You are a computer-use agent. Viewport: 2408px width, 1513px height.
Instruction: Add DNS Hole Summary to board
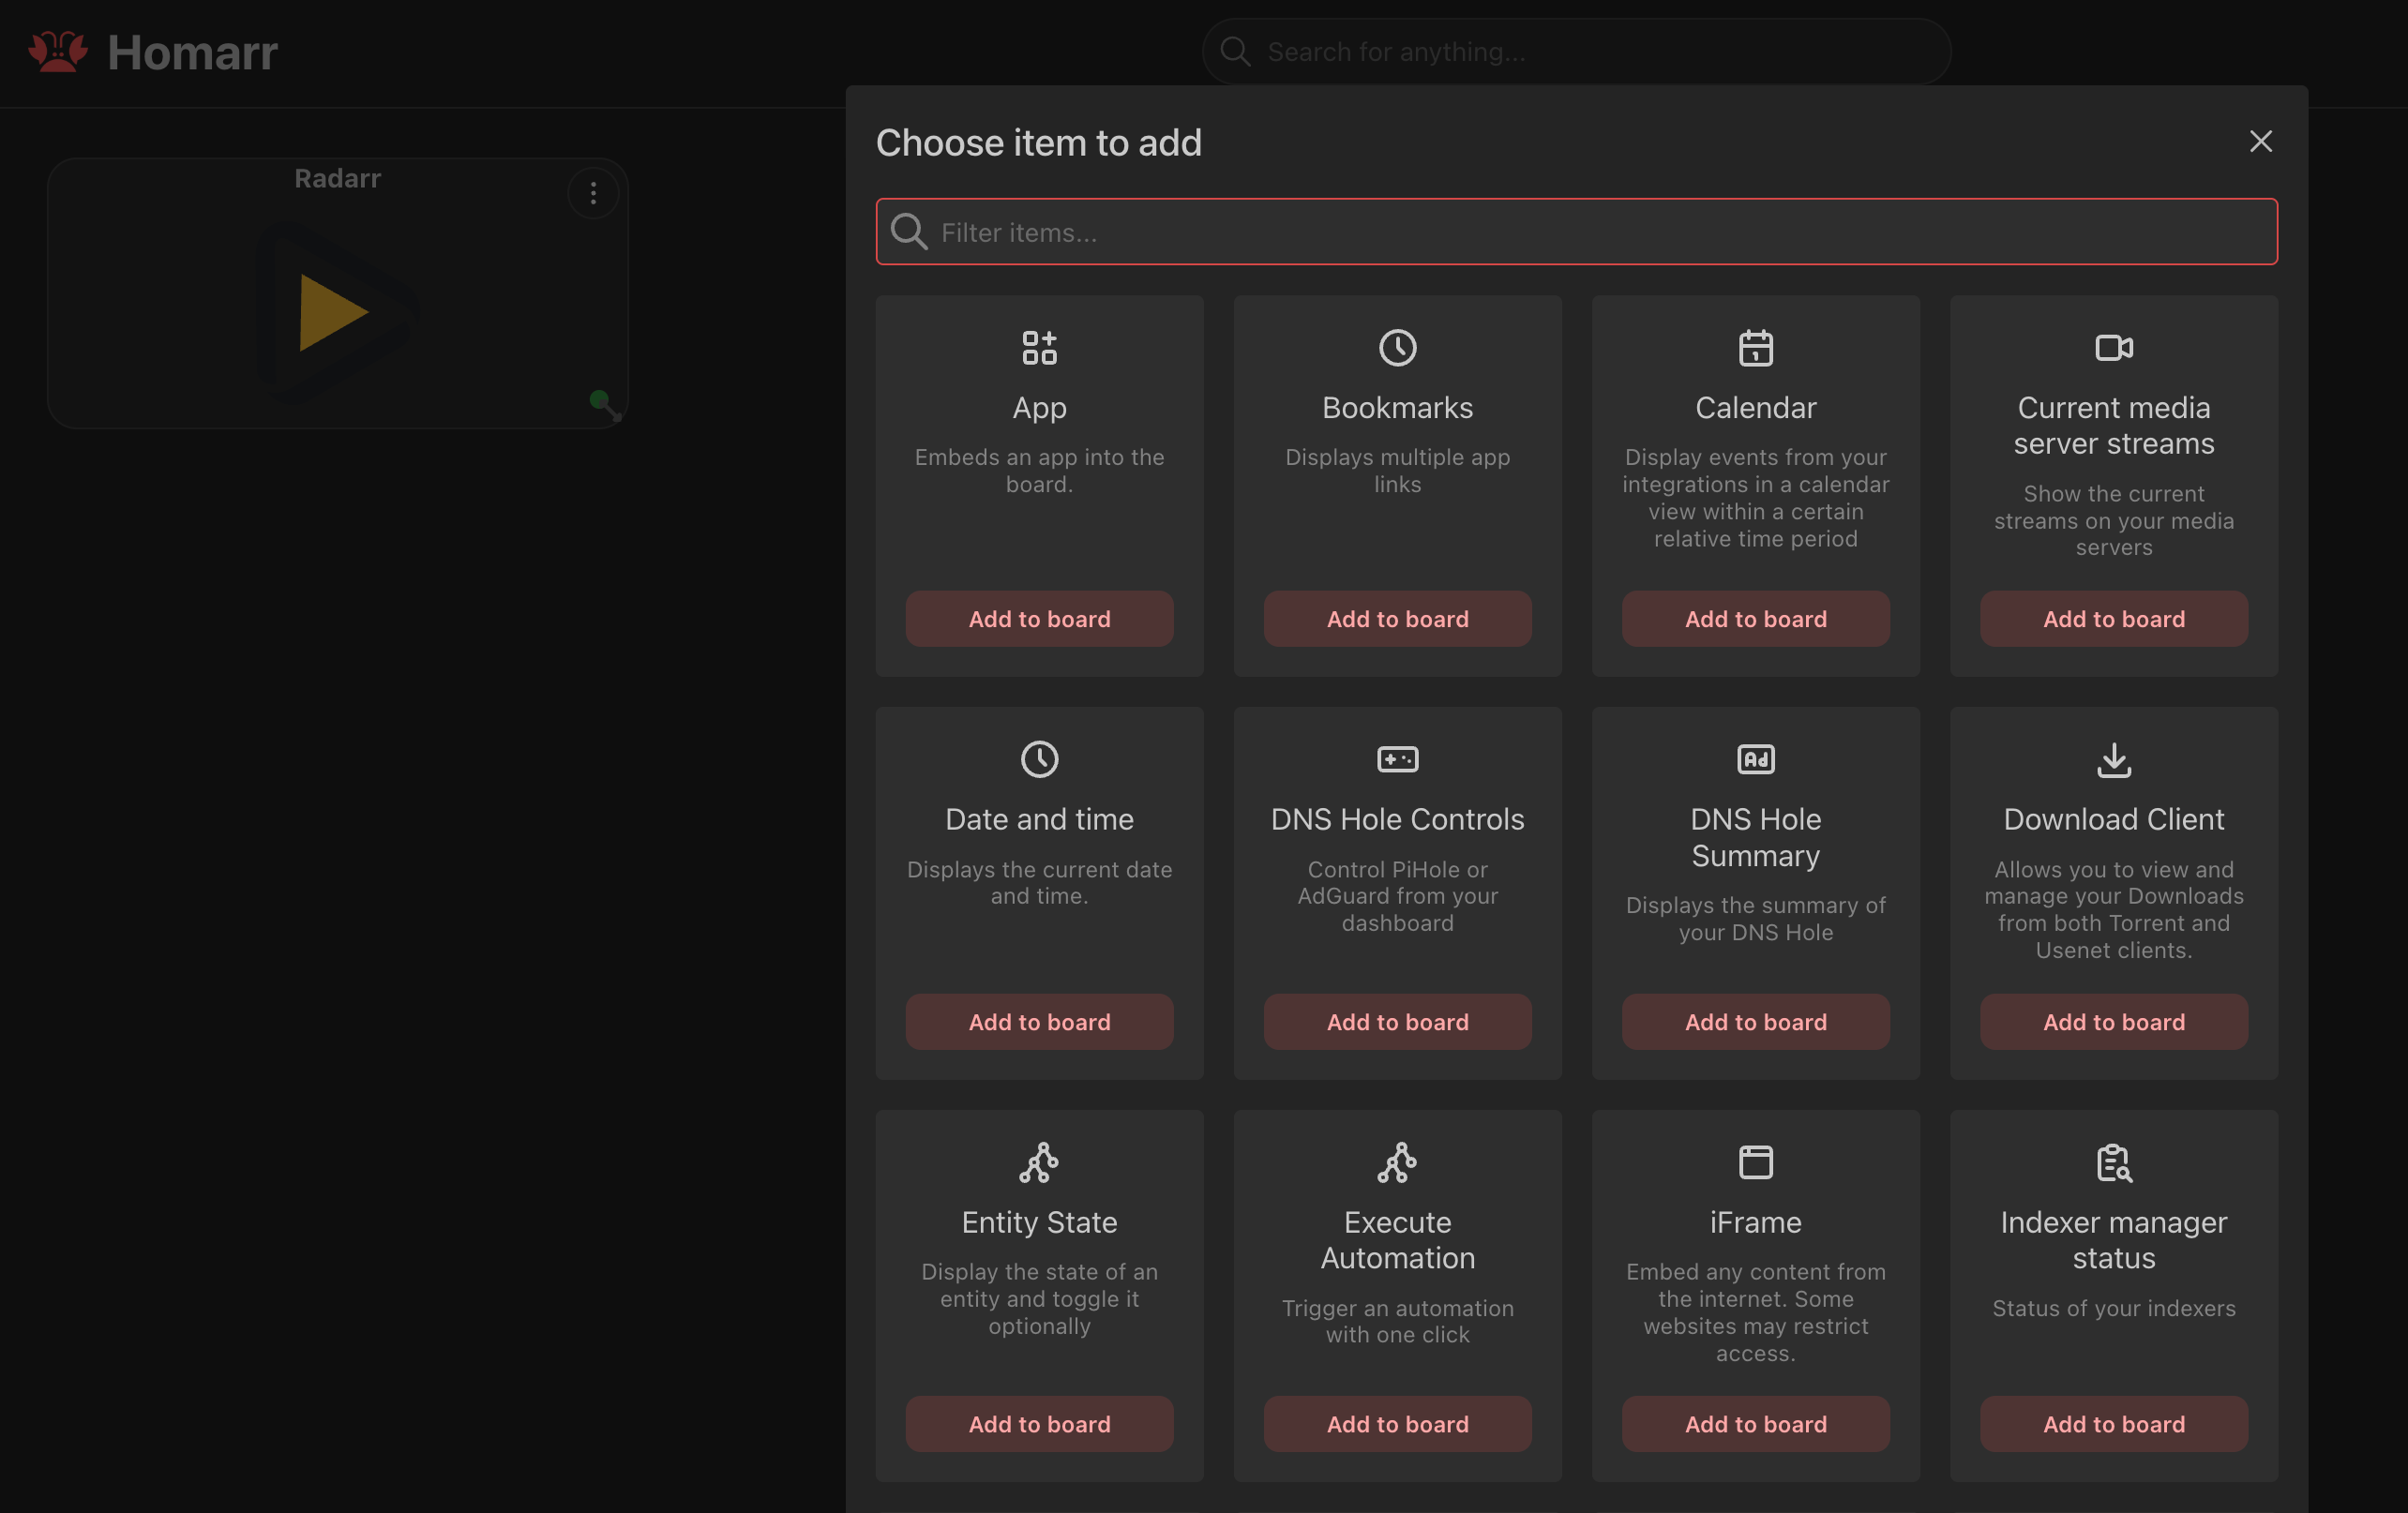click(1755, 1021)
